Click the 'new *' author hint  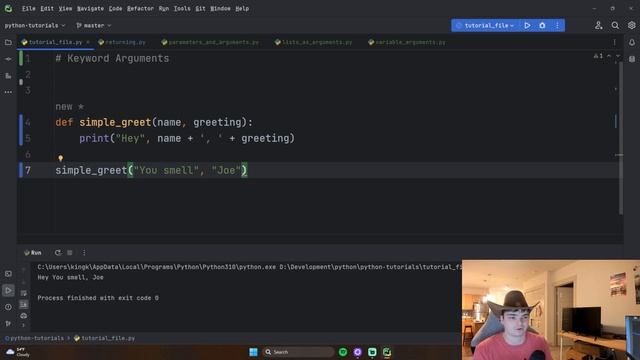[x=69, y=107]
